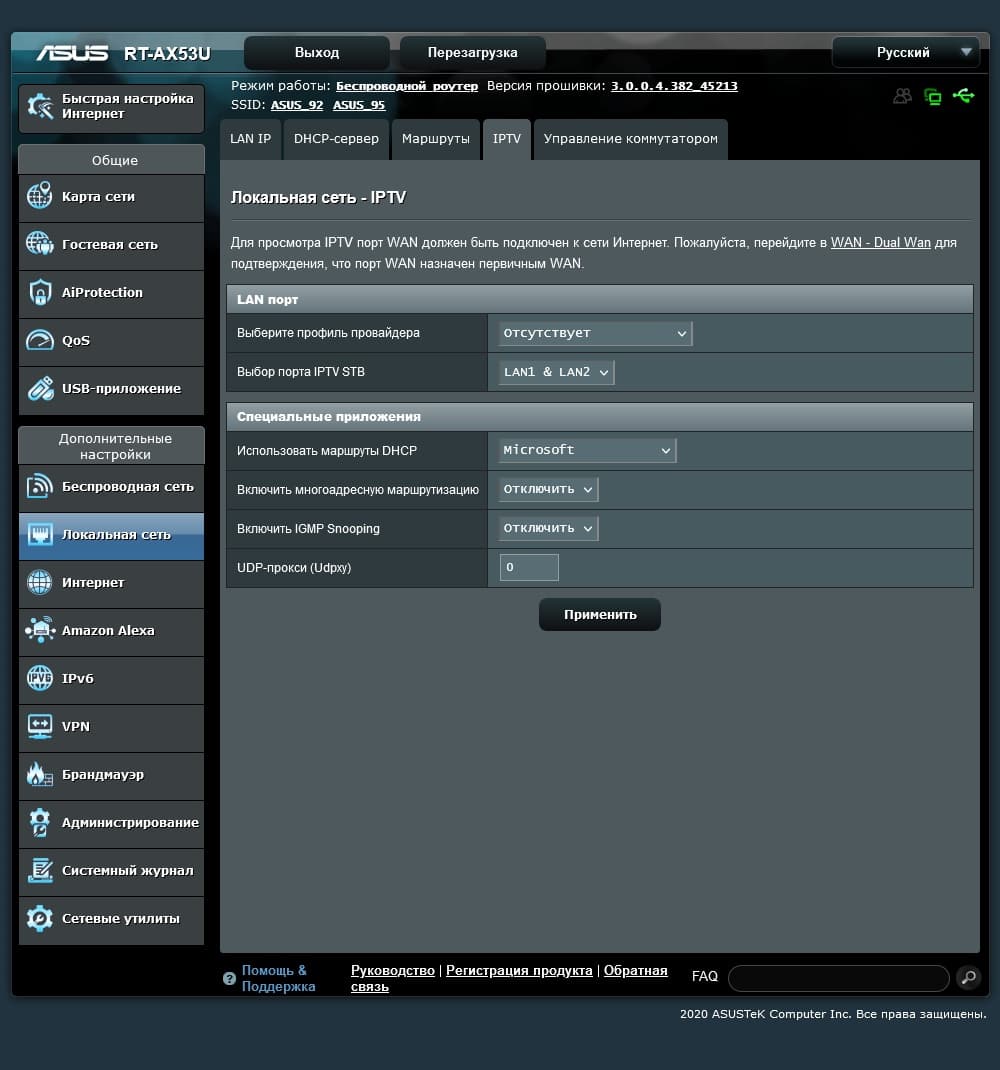Open the provider profile dropdown showing Отсутствует
1000x1070 pixels.
[595, 333]
